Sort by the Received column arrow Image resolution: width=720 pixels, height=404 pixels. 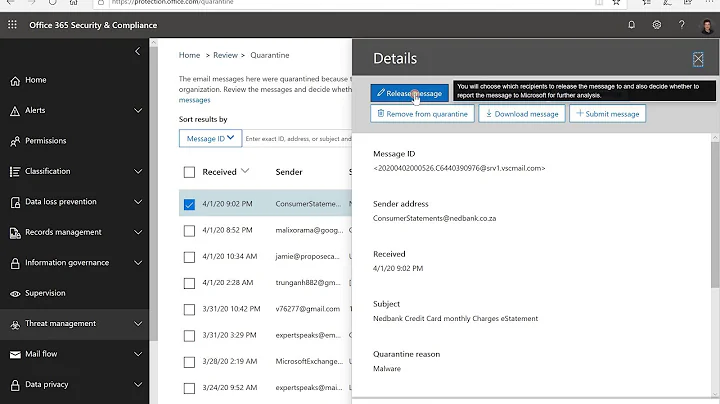(245, 171)
